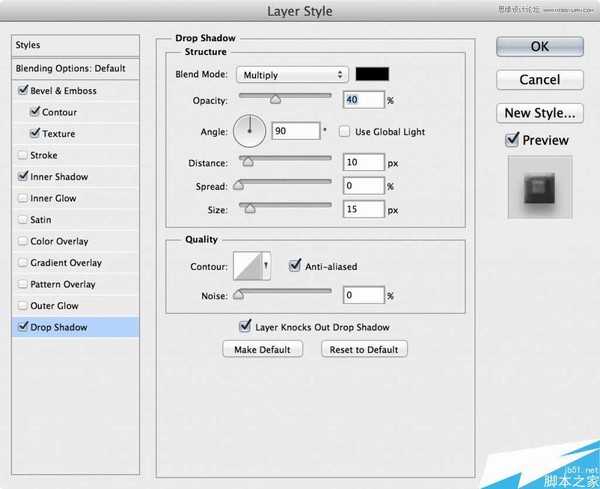Select Blending Options: Default in list

[x=70, y=68]
